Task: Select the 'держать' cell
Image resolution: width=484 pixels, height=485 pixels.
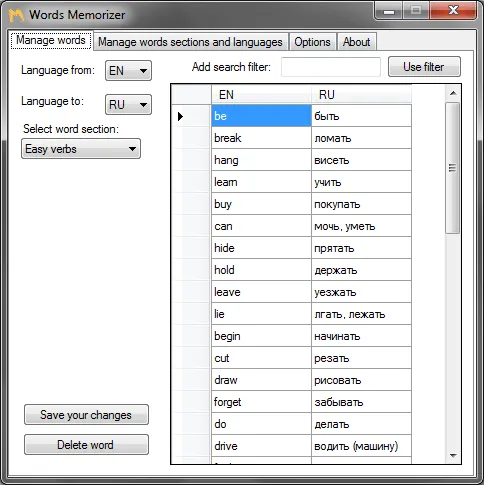Action: coord(361,270)
